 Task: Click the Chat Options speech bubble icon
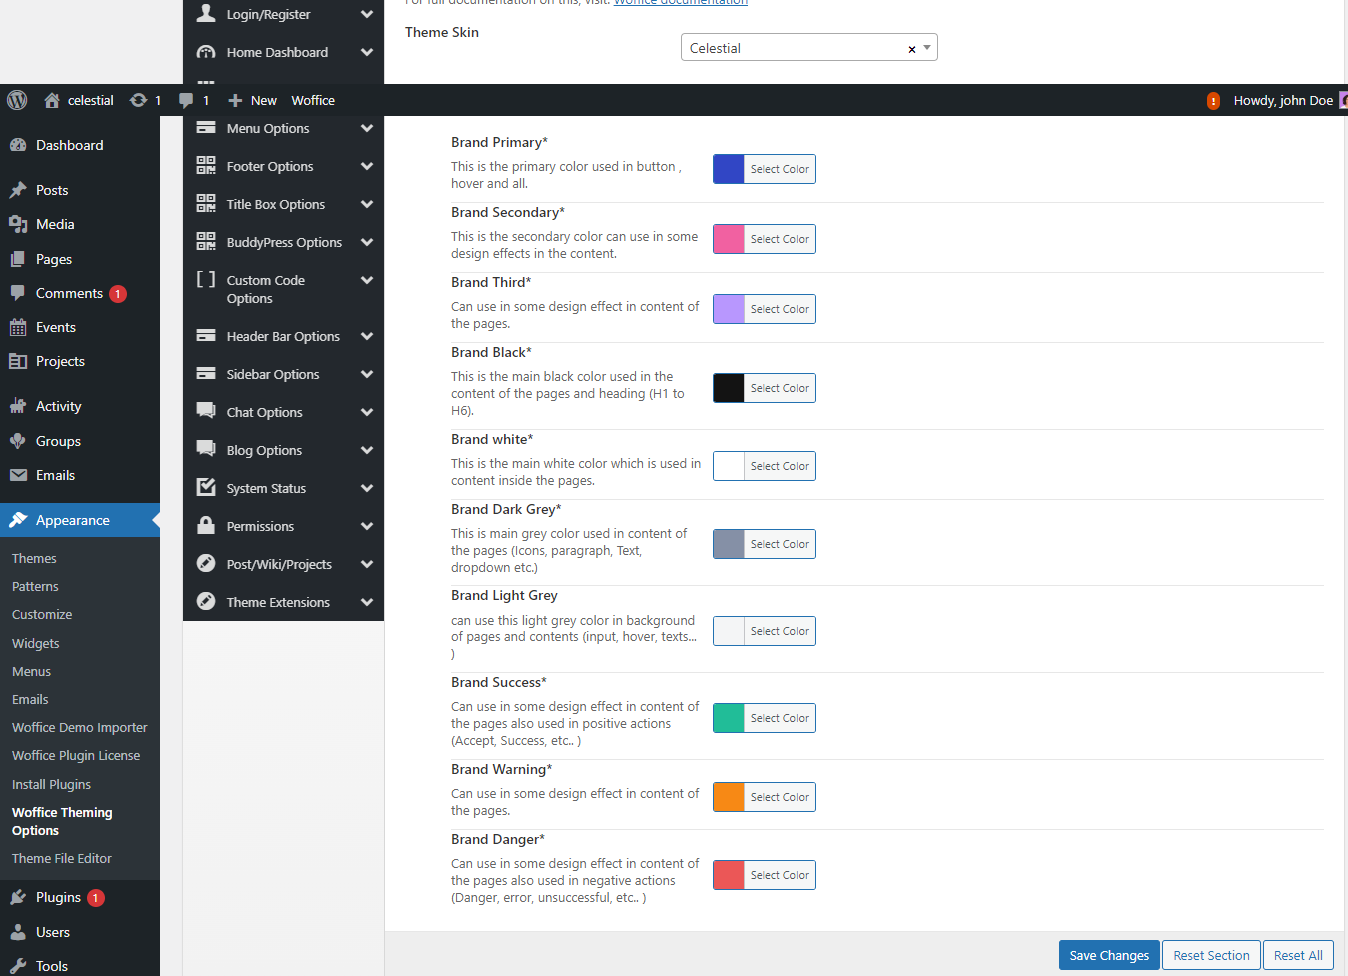(206, 411)
